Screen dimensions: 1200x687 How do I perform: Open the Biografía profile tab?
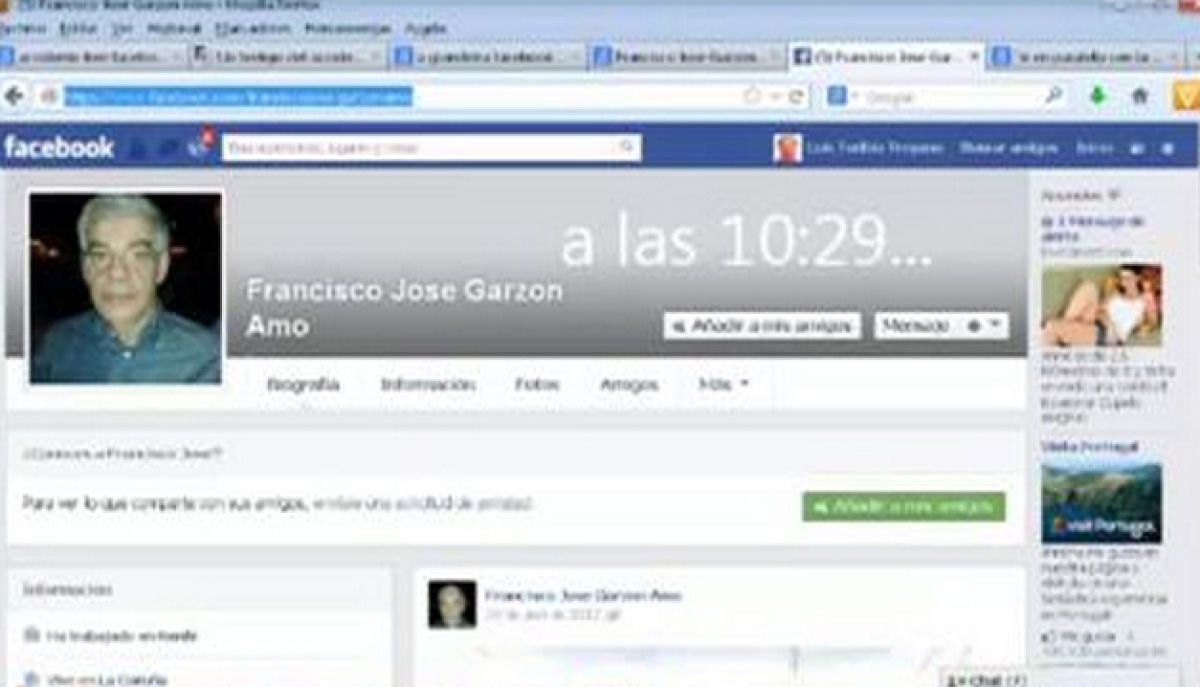coord(303,385)
